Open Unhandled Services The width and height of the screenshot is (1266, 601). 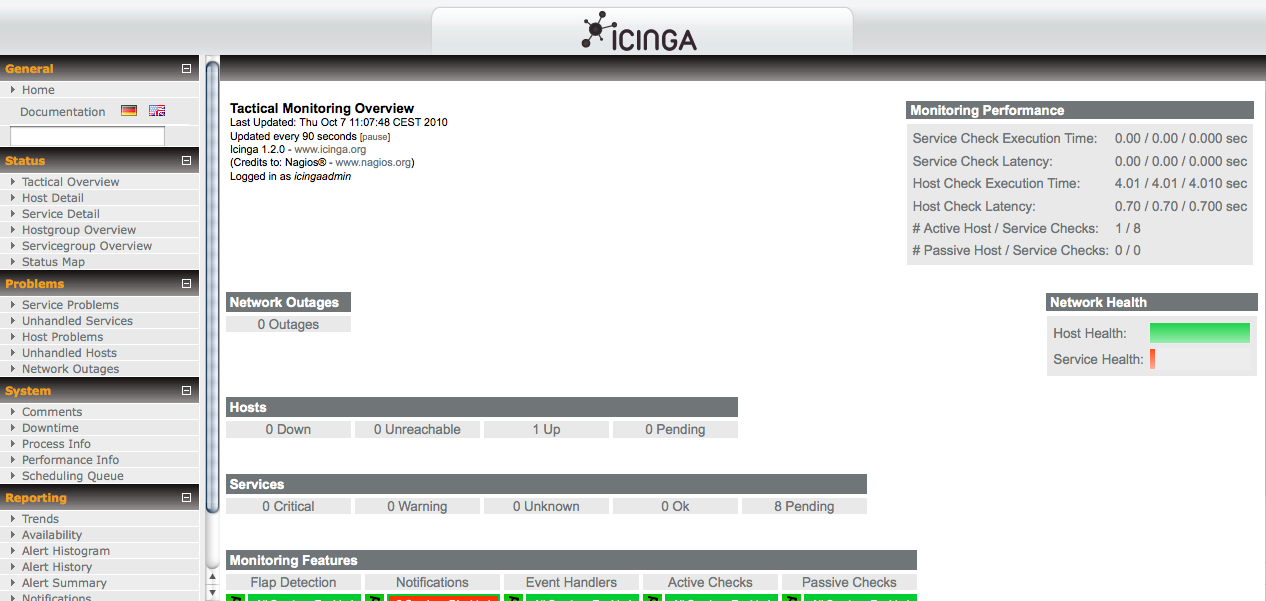point(77,321)
